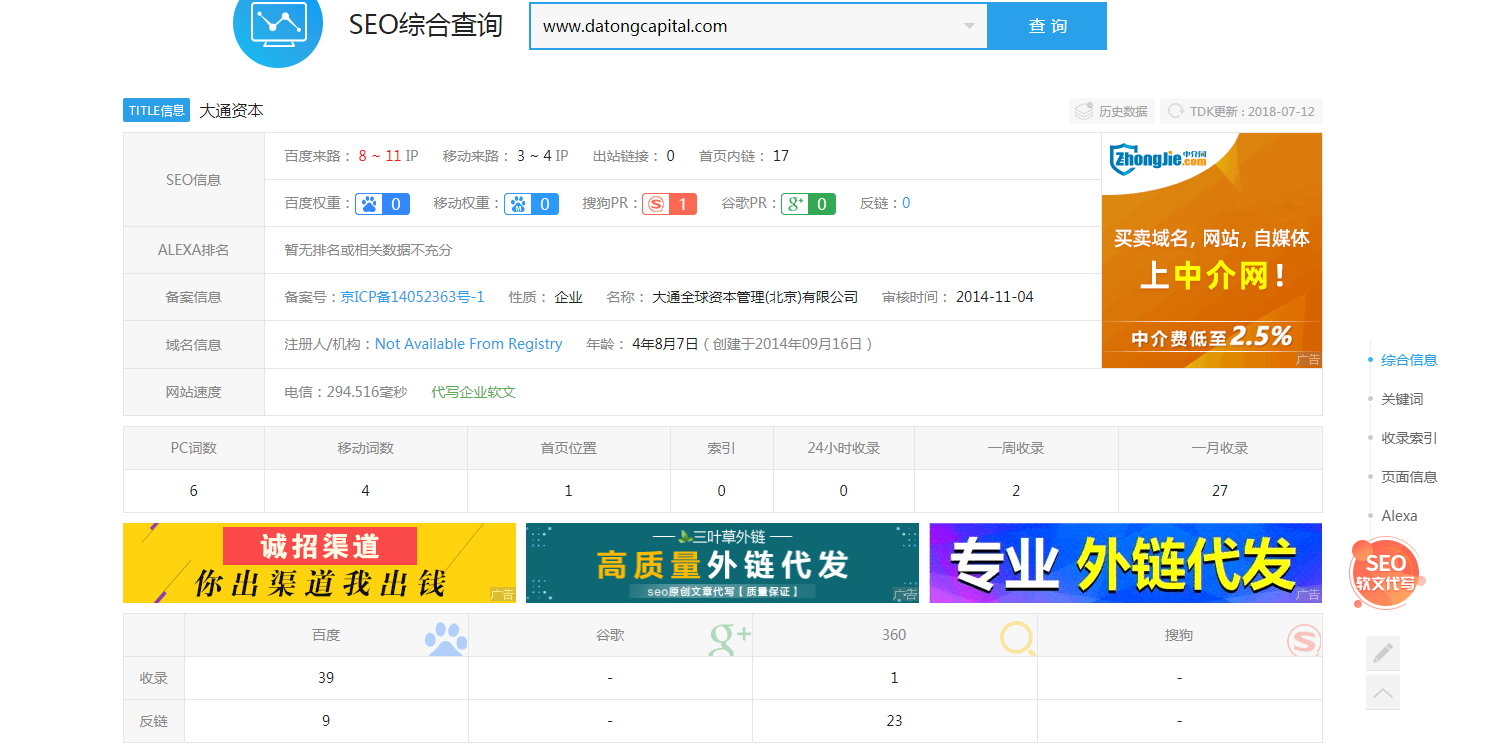1494x755 pixels.
Task: Click the PC词数 value 6
Action: [194, 491]
